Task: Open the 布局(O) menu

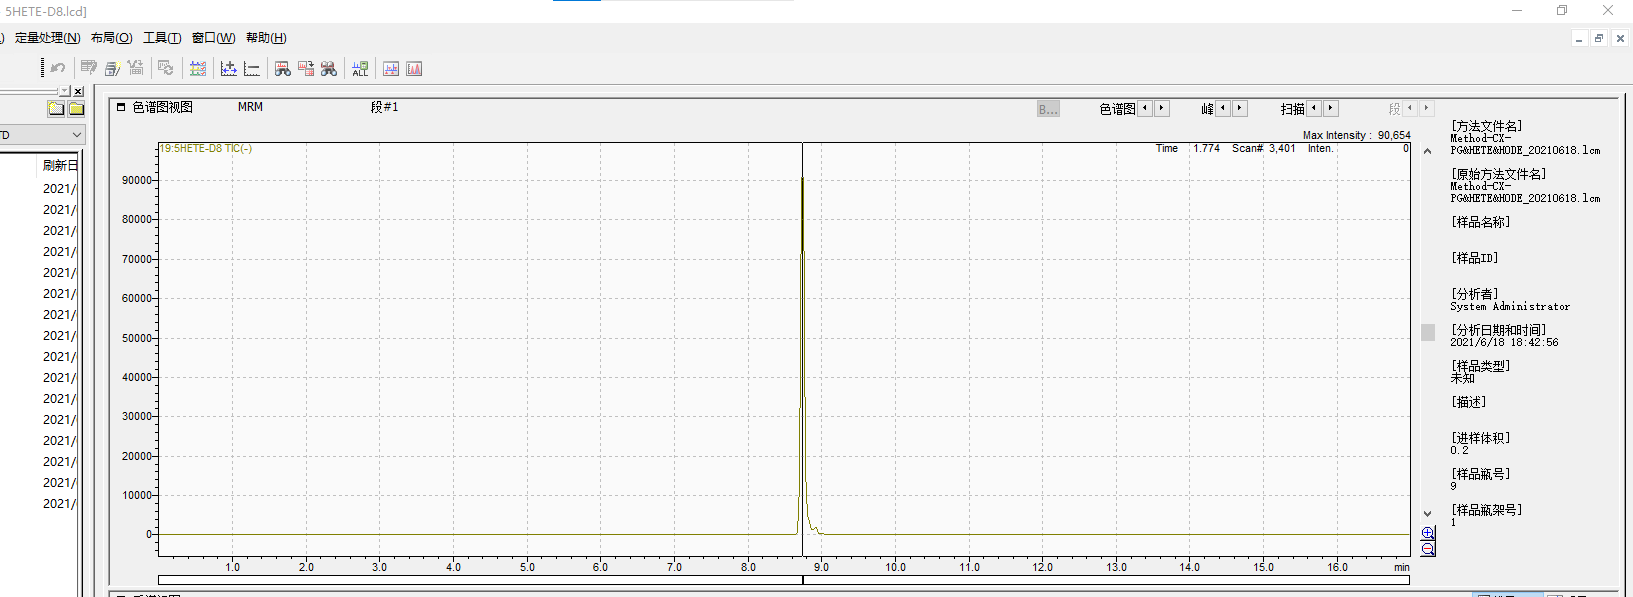Action: 112,38
